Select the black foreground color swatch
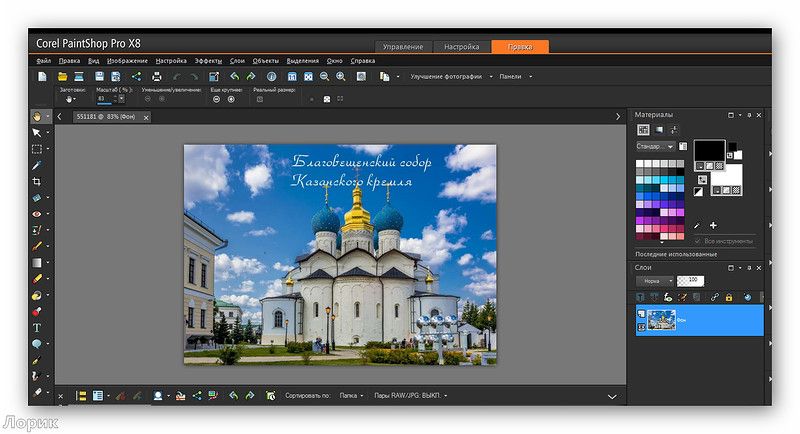Image resolution: width=800 pixels, height=434 pixels. click(708, 150)
